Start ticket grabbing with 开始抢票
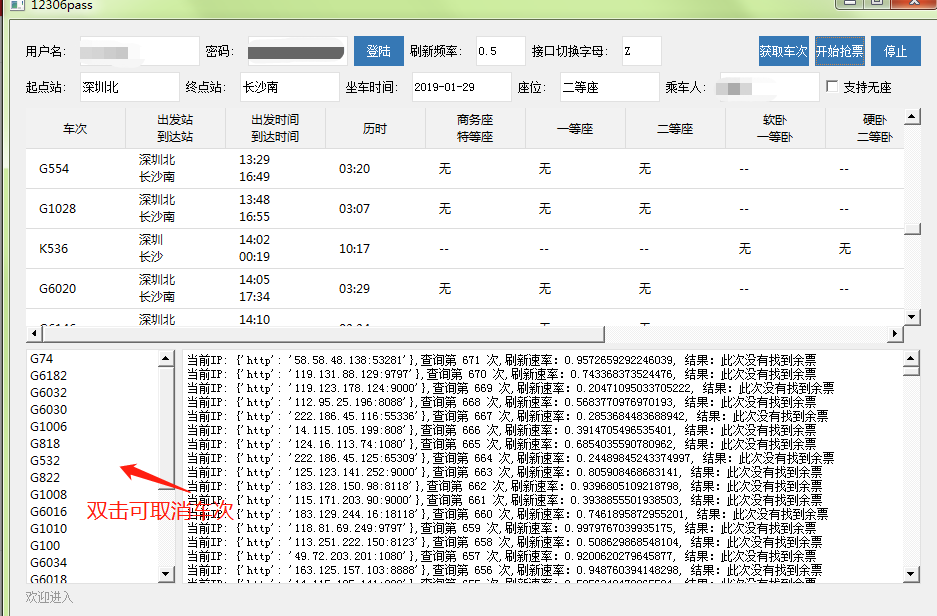The width and height of the screenshot is (937, 616). (840, 51)
